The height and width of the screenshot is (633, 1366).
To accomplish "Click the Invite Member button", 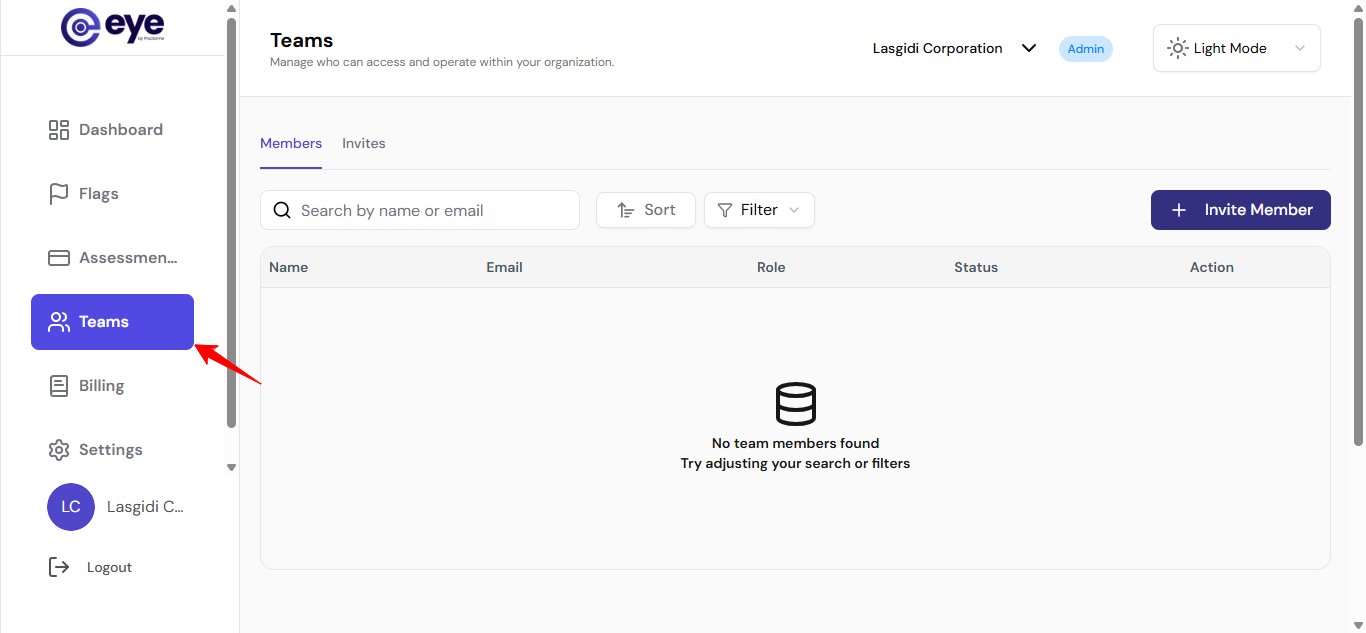I will [1241, 210].
